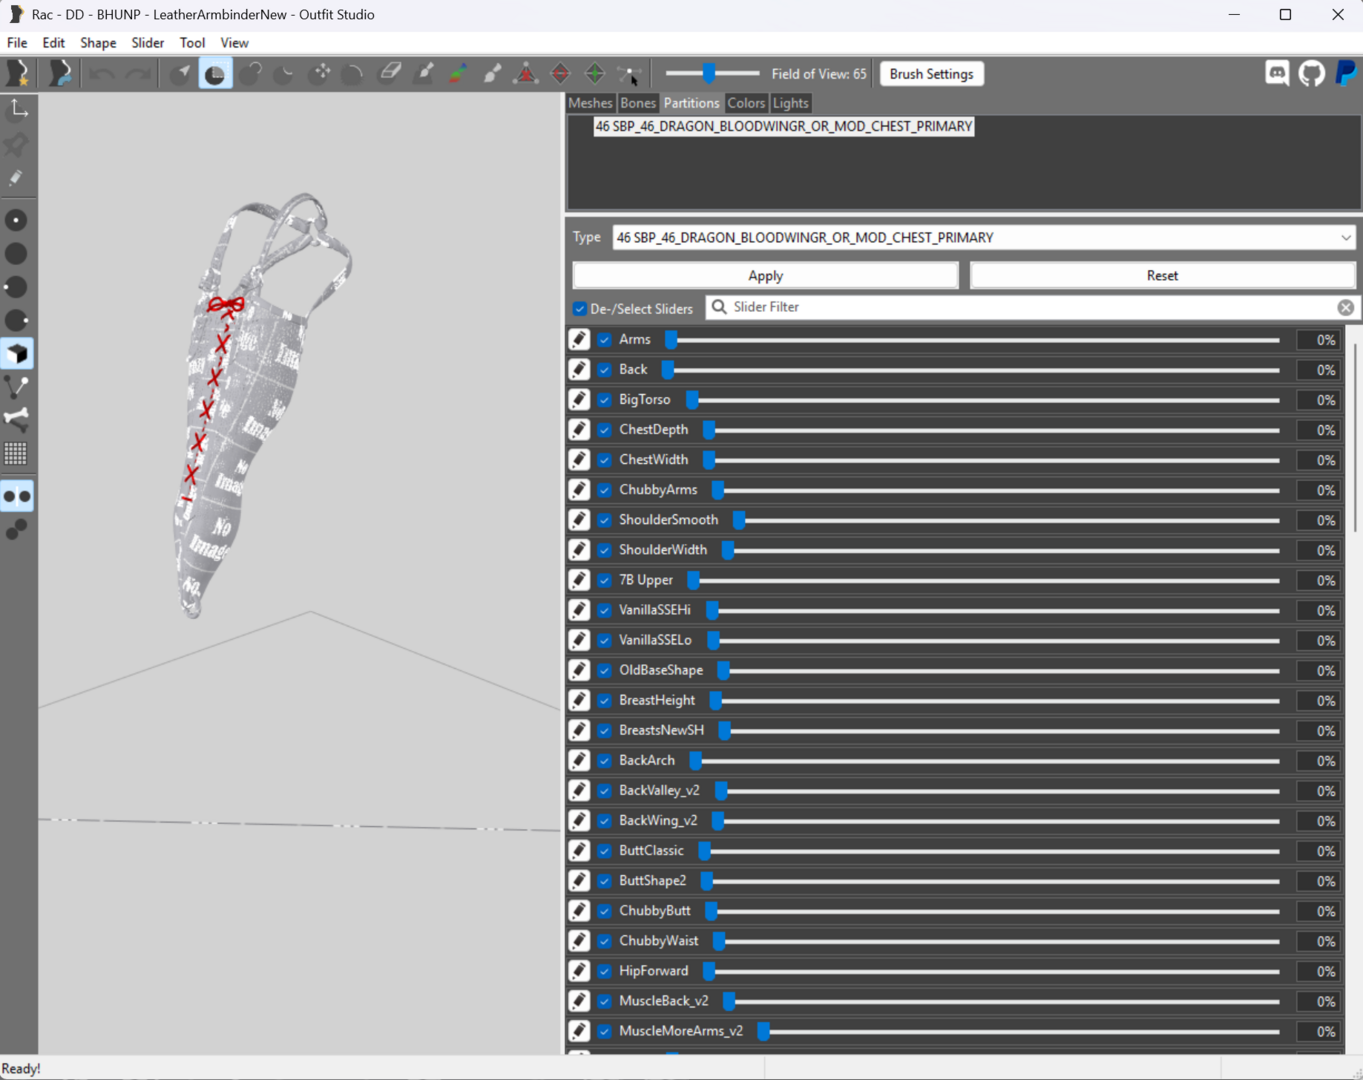The width and height of the screenshot is (1363, 1080).
Task: Select the Move brush with four arrows
Action: (321, 74)
